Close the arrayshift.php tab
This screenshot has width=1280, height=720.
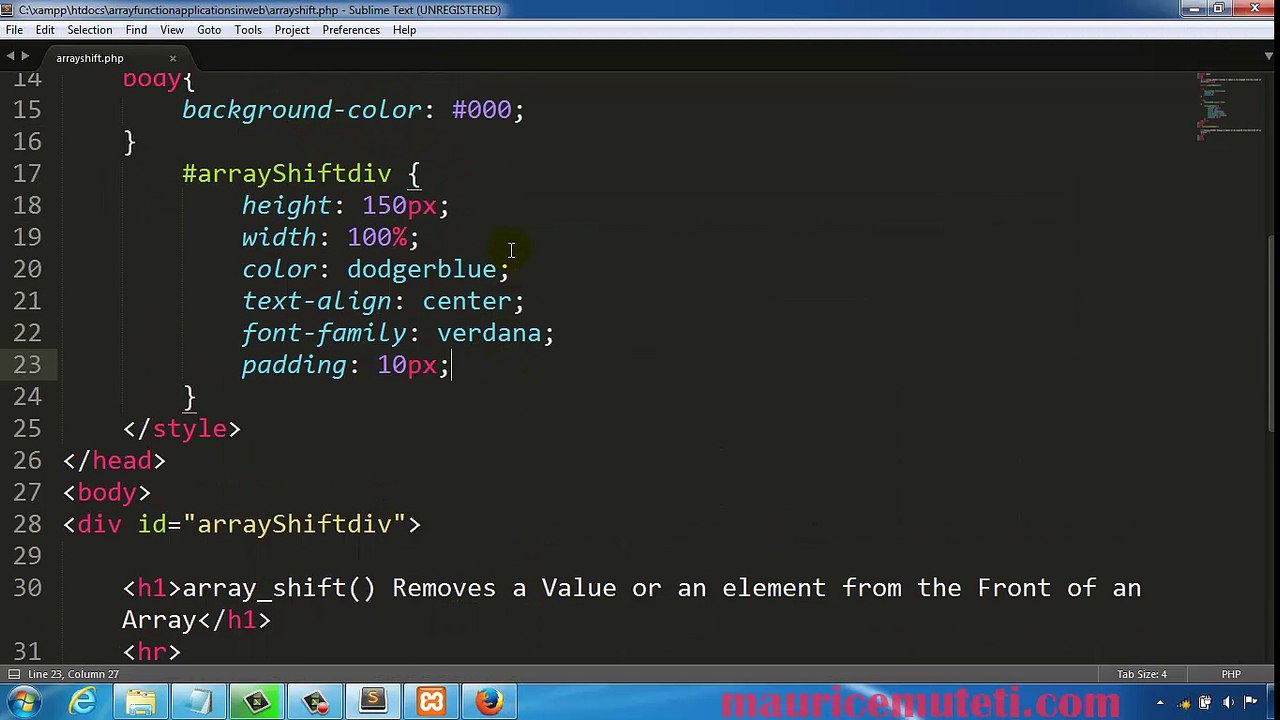(172, 58)
